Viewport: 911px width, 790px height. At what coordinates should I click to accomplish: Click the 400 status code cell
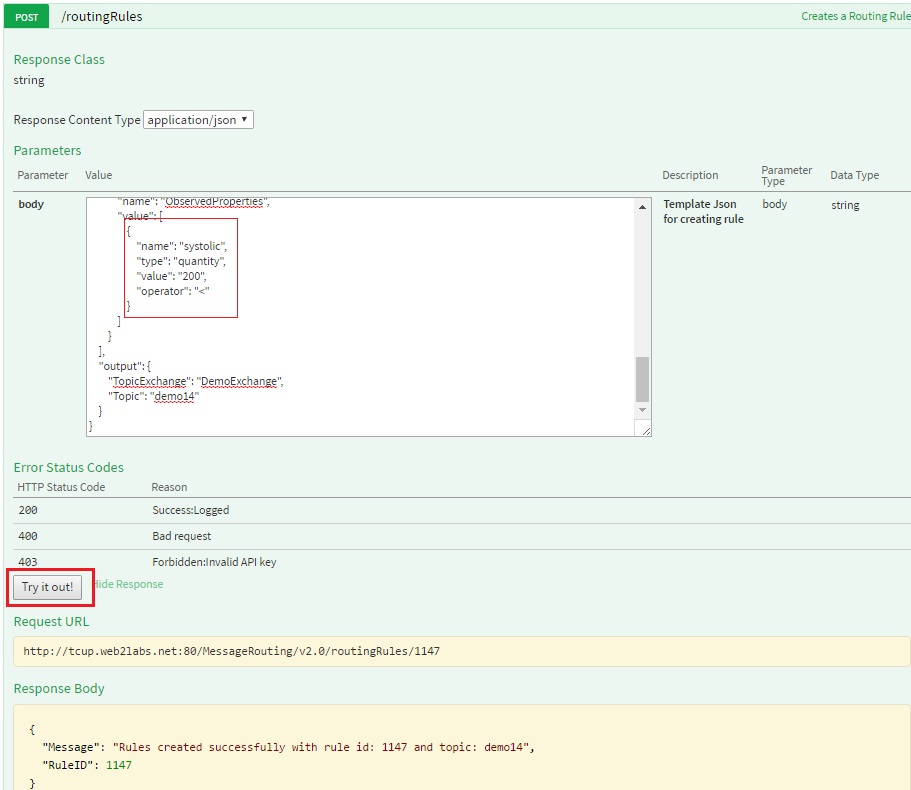tap(28, 536)
